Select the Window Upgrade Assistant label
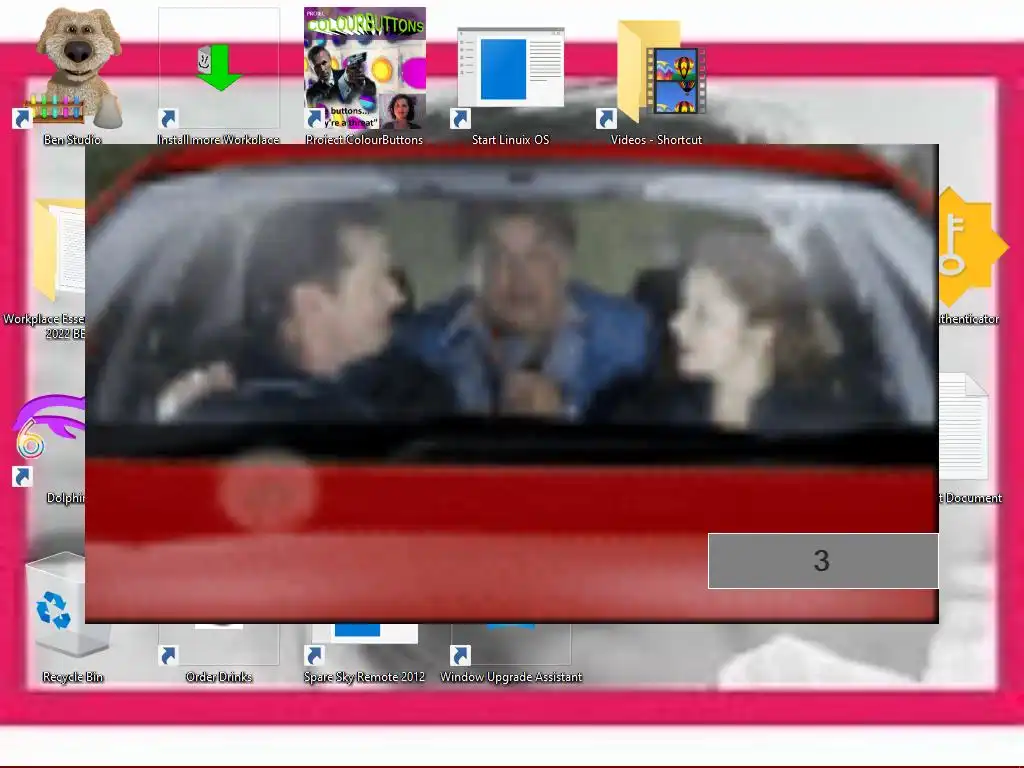 (x=511, y=677)
